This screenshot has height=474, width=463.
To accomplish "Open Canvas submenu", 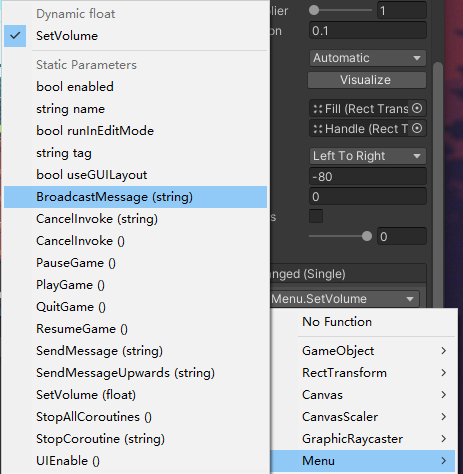I will point(363,395).
